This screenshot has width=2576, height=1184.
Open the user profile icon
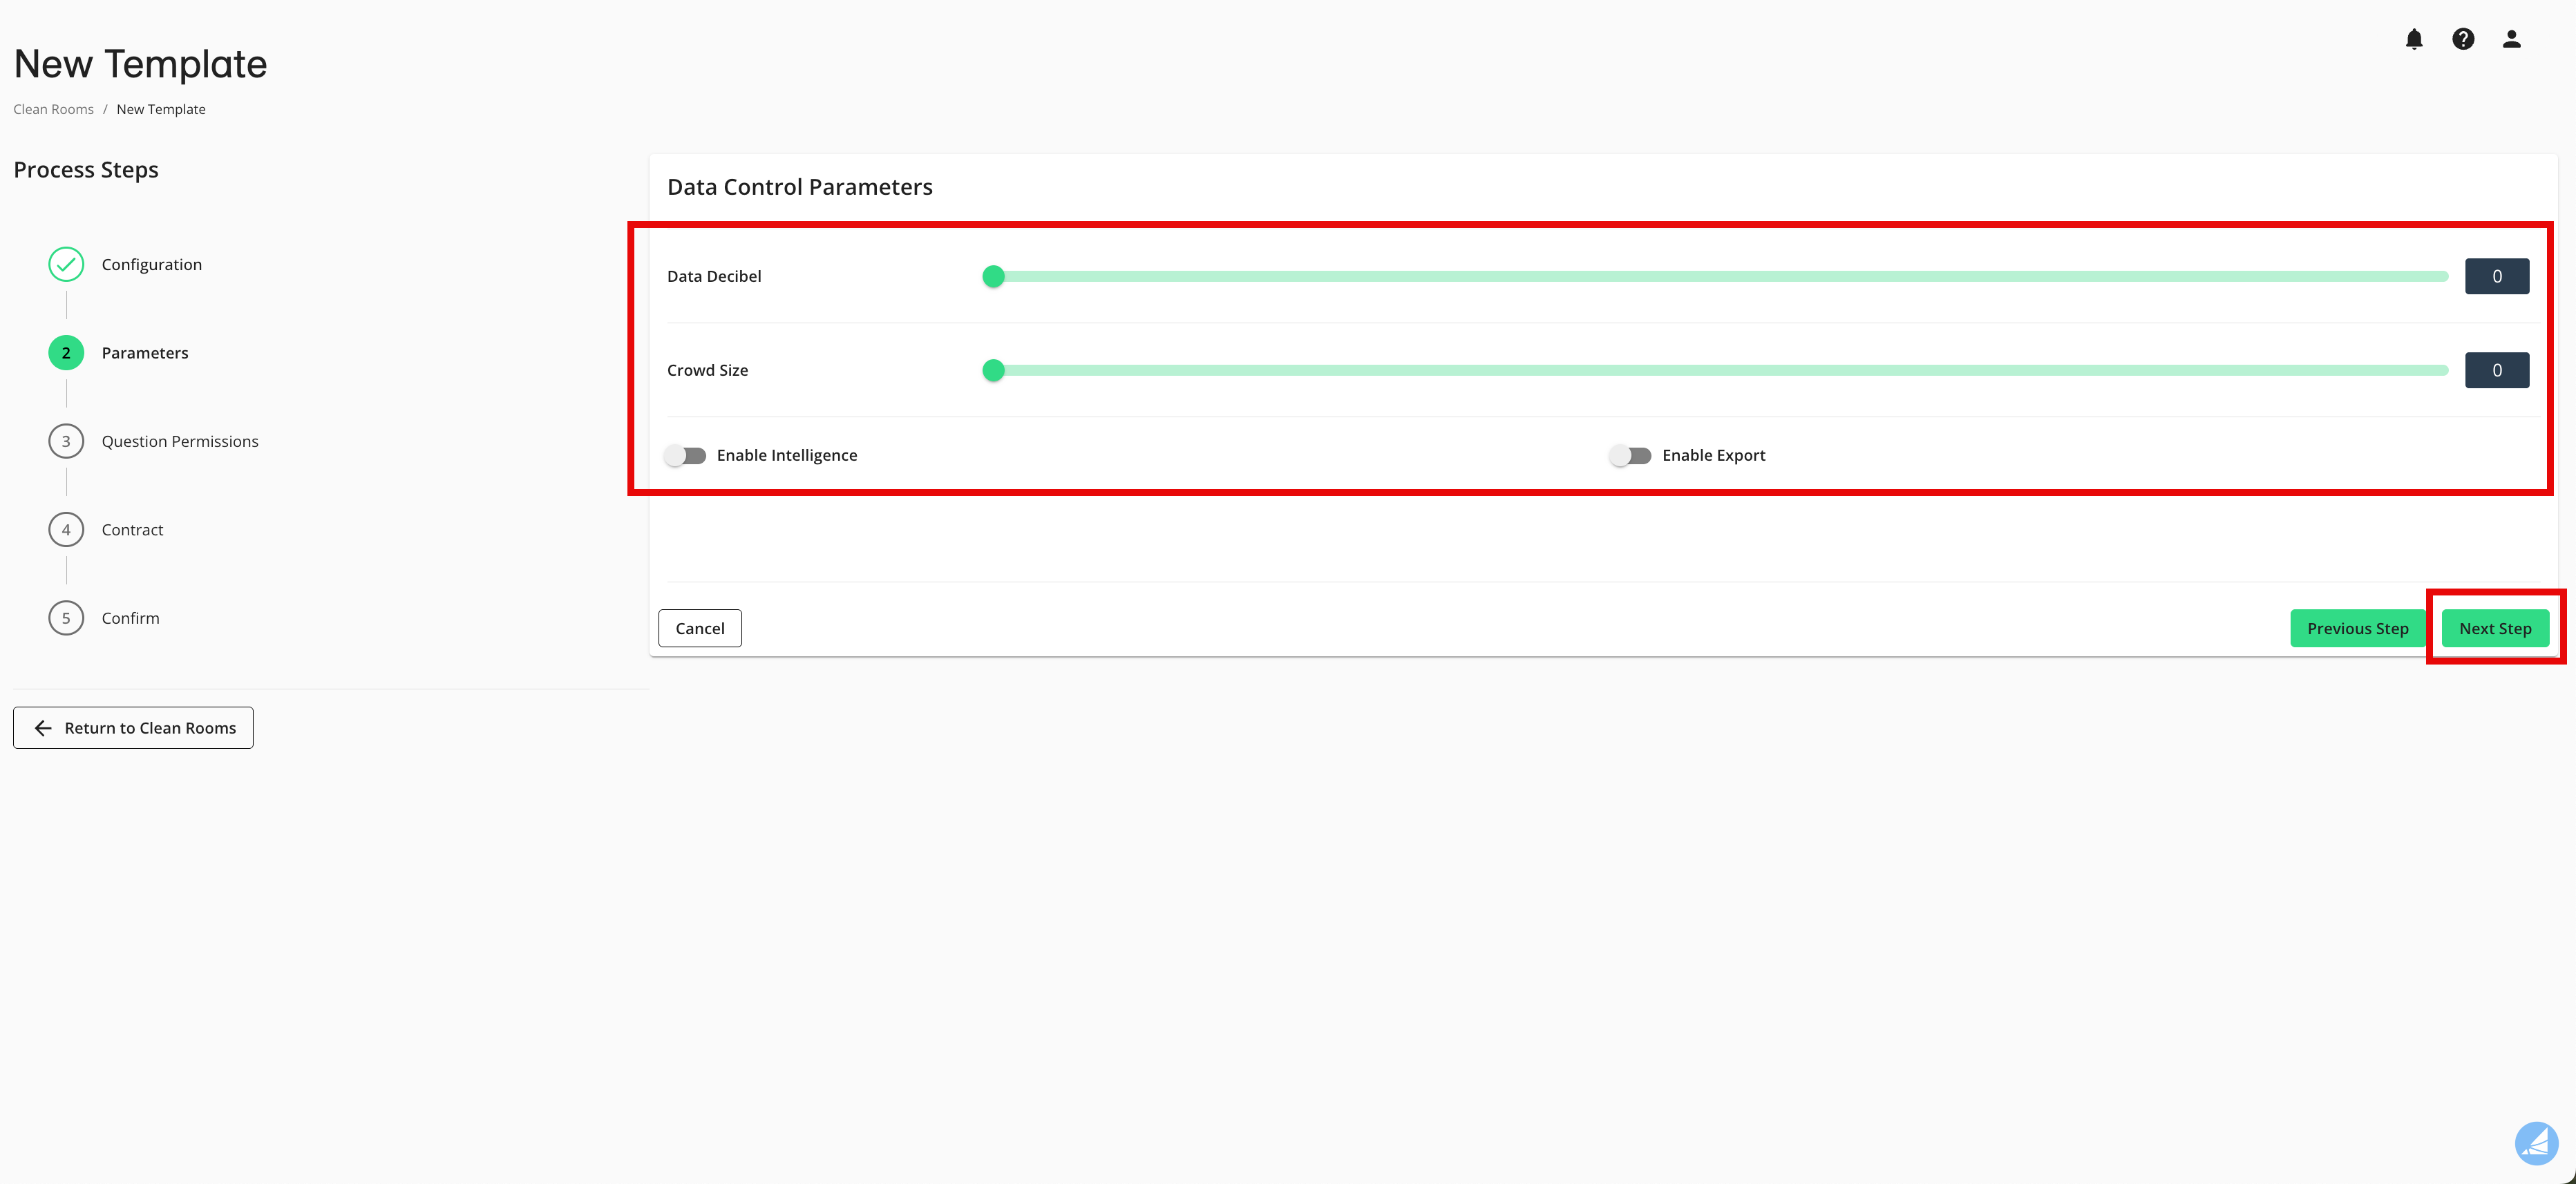tap(2512, 39)
